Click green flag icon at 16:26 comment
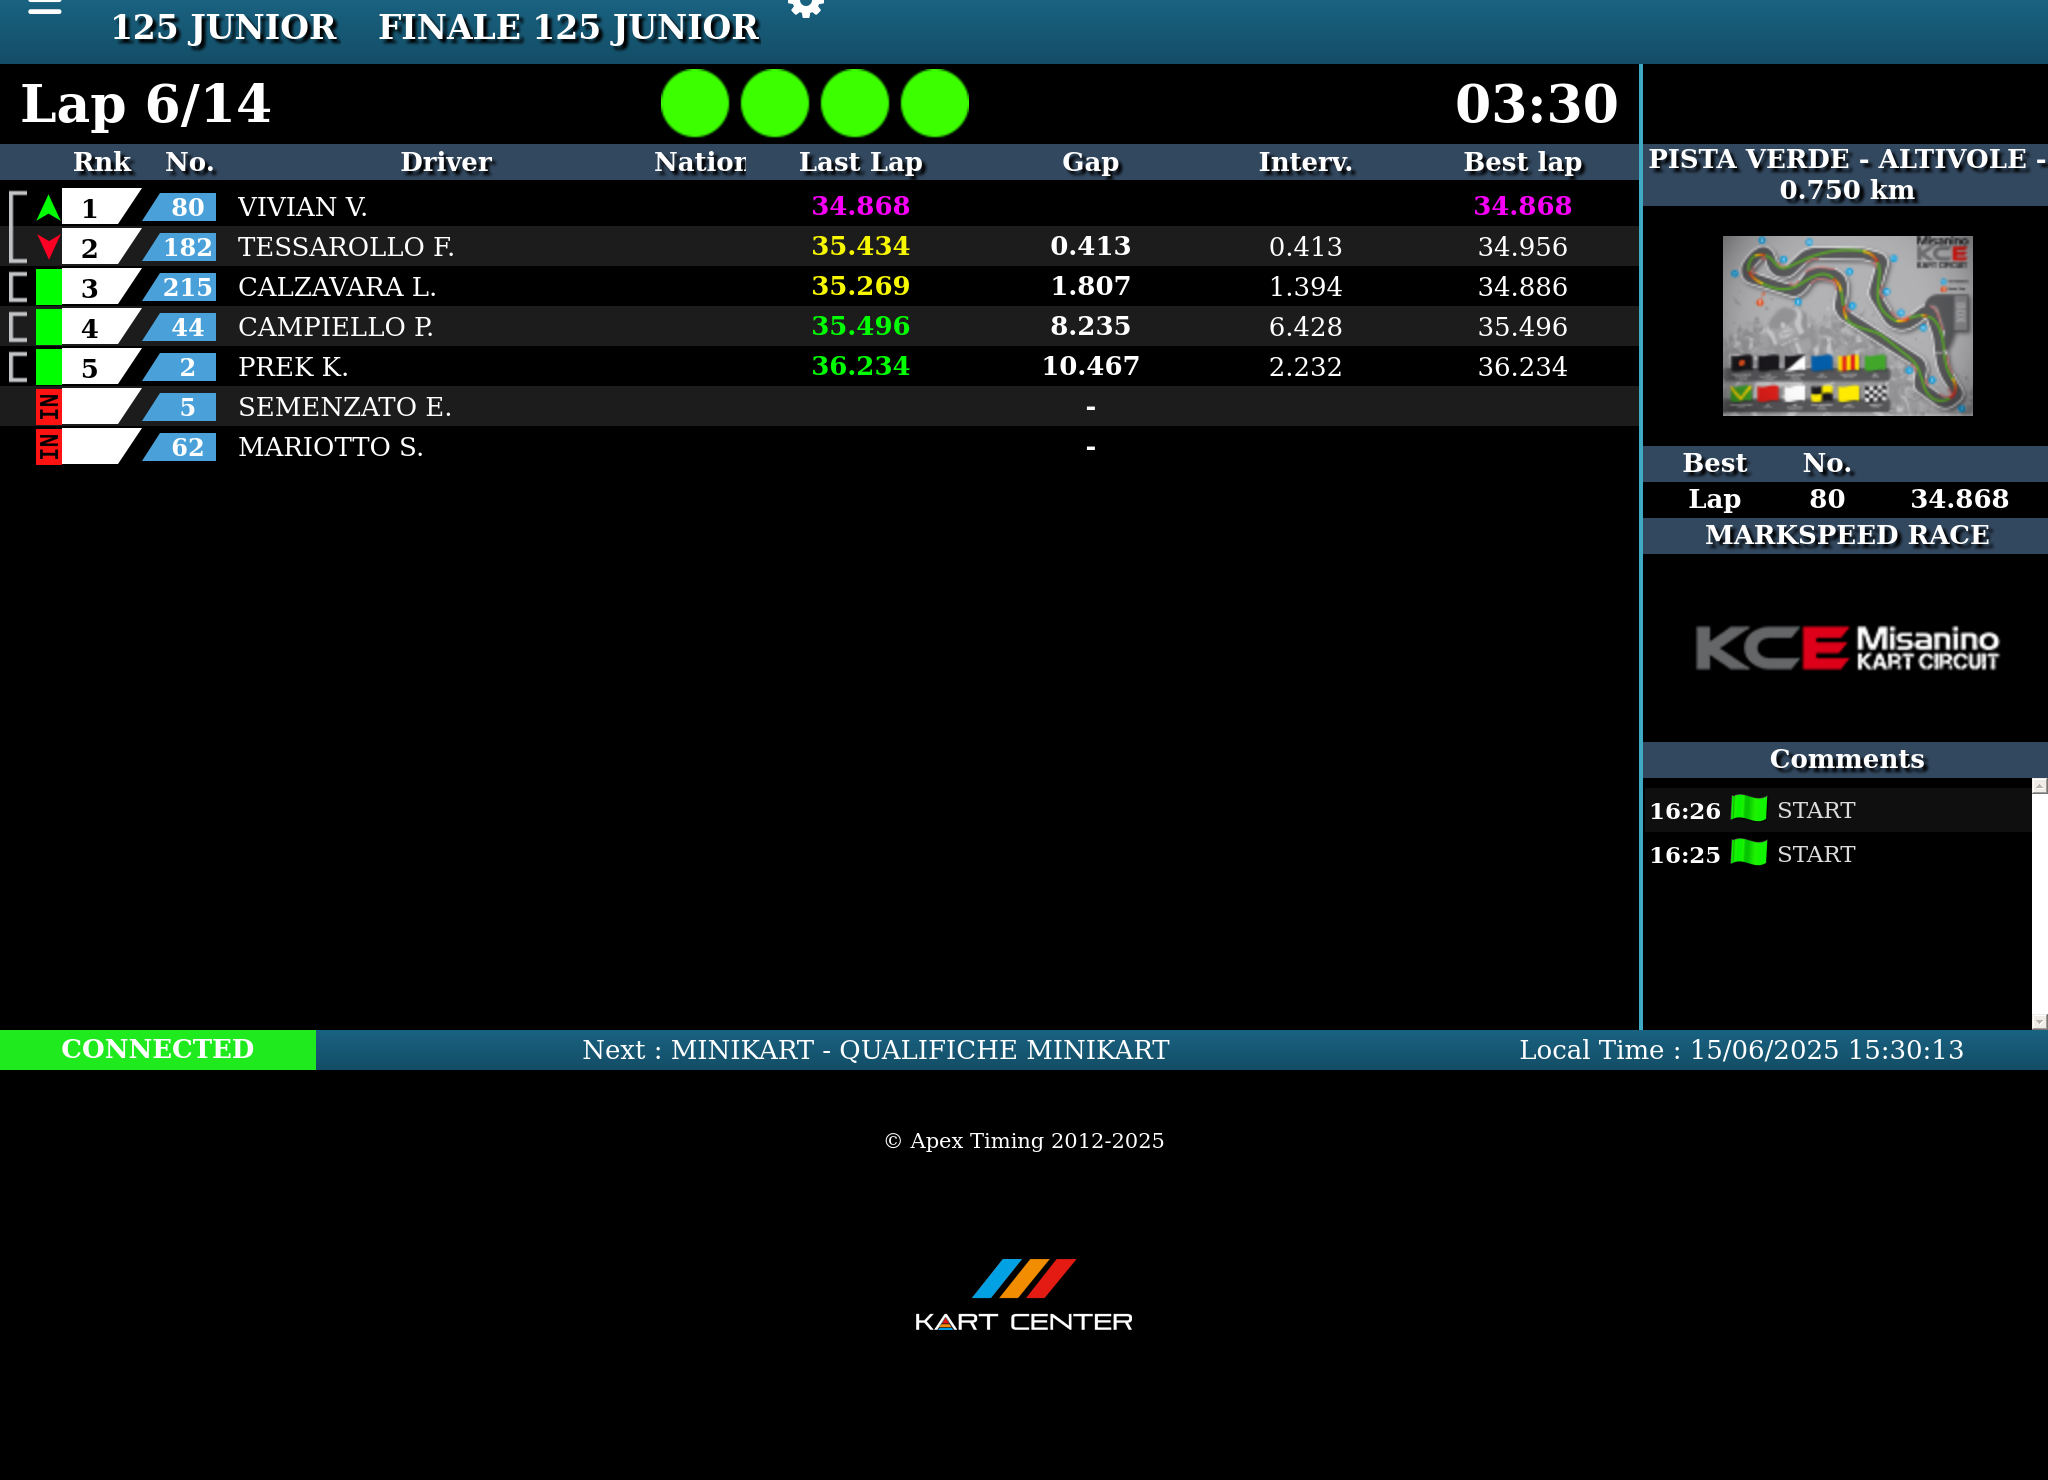The width and height of the screenshot is (2048, 1480). [x=1748, y=808]
